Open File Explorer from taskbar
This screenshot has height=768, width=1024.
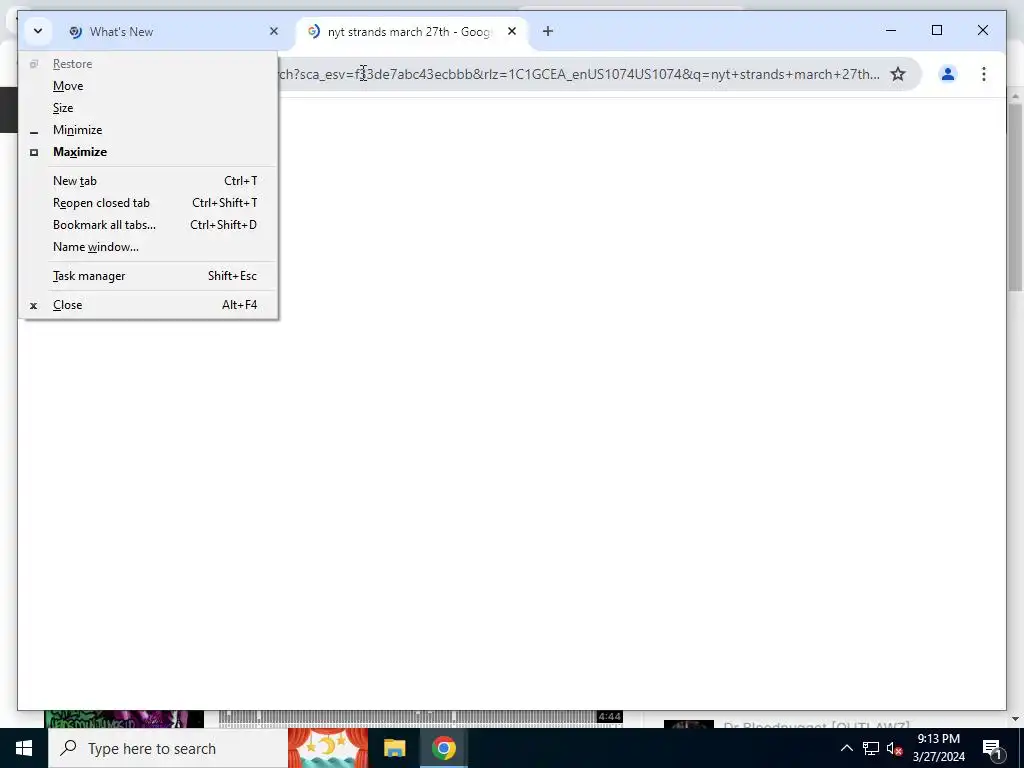[394, 748]
